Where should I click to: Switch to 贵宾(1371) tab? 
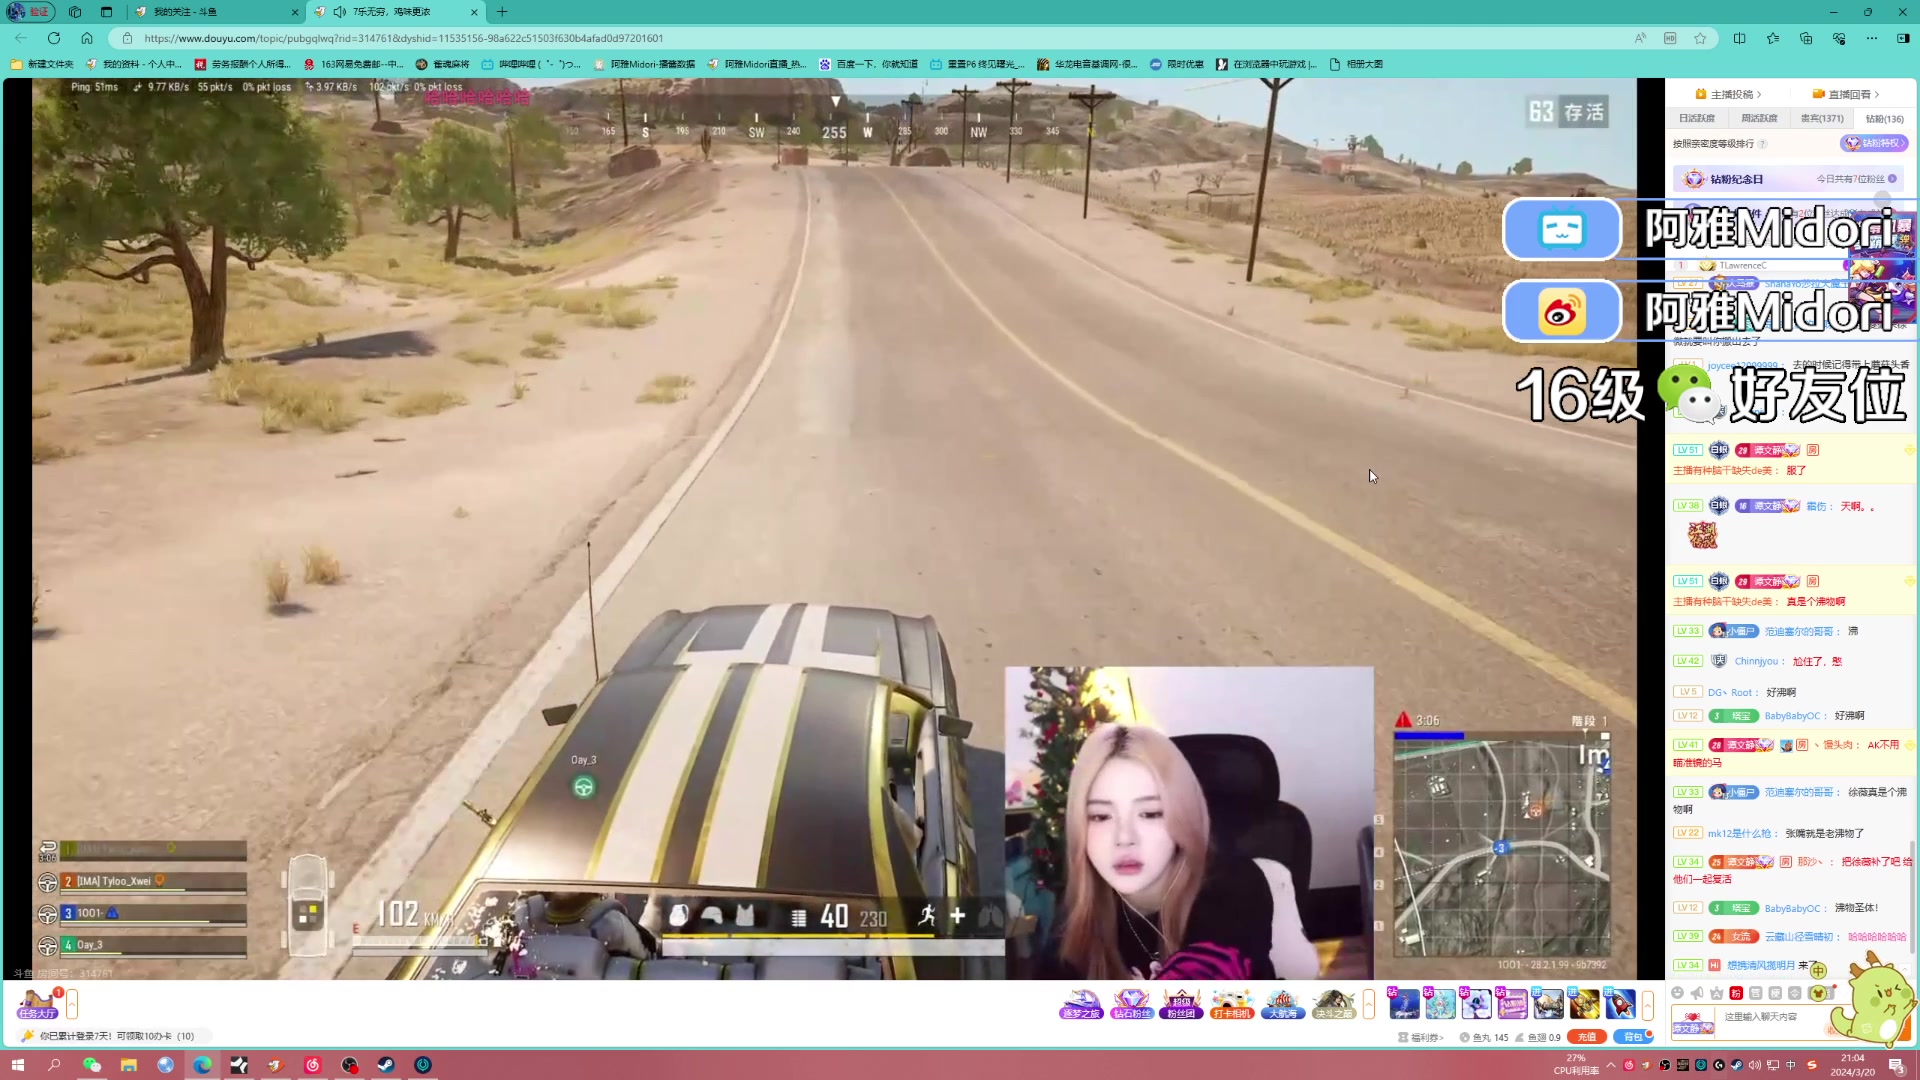1822,118
